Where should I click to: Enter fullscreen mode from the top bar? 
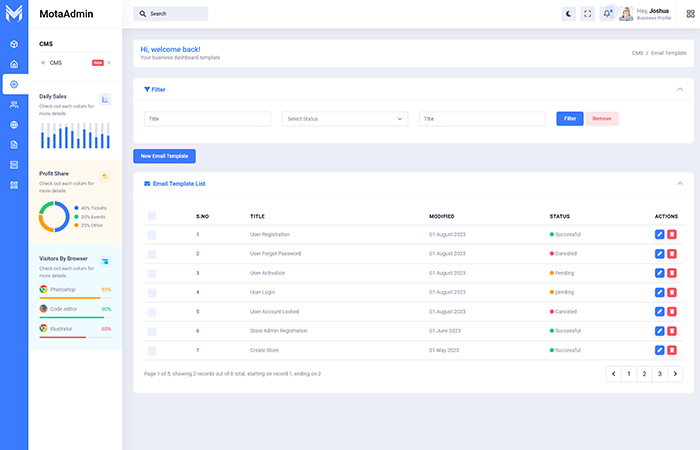(x=587, y=14)
